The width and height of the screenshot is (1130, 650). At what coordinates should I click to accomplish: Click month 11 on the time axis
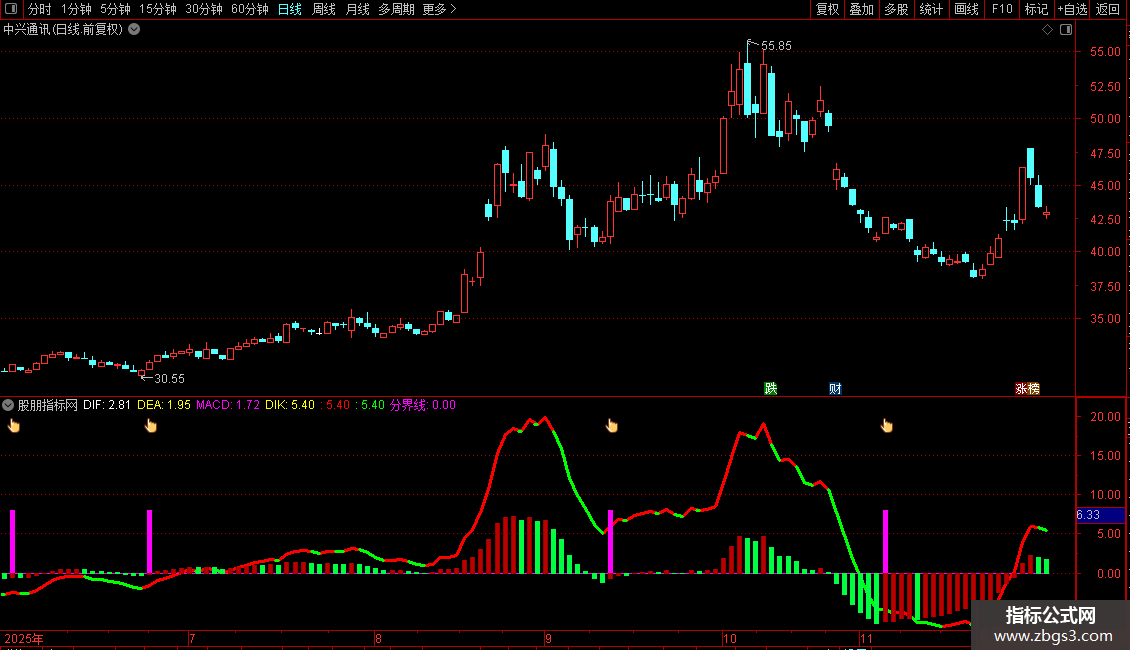coord(866,638)
